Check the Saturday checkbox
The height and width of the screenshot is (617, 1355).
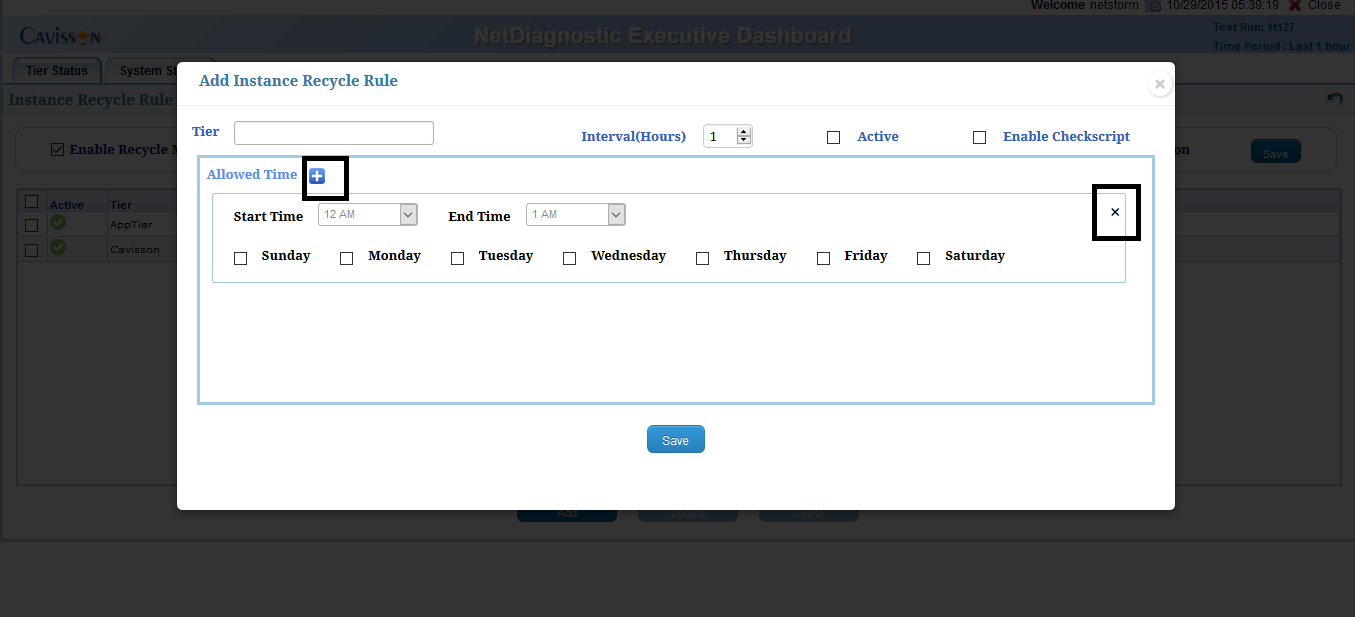point(923,259)
